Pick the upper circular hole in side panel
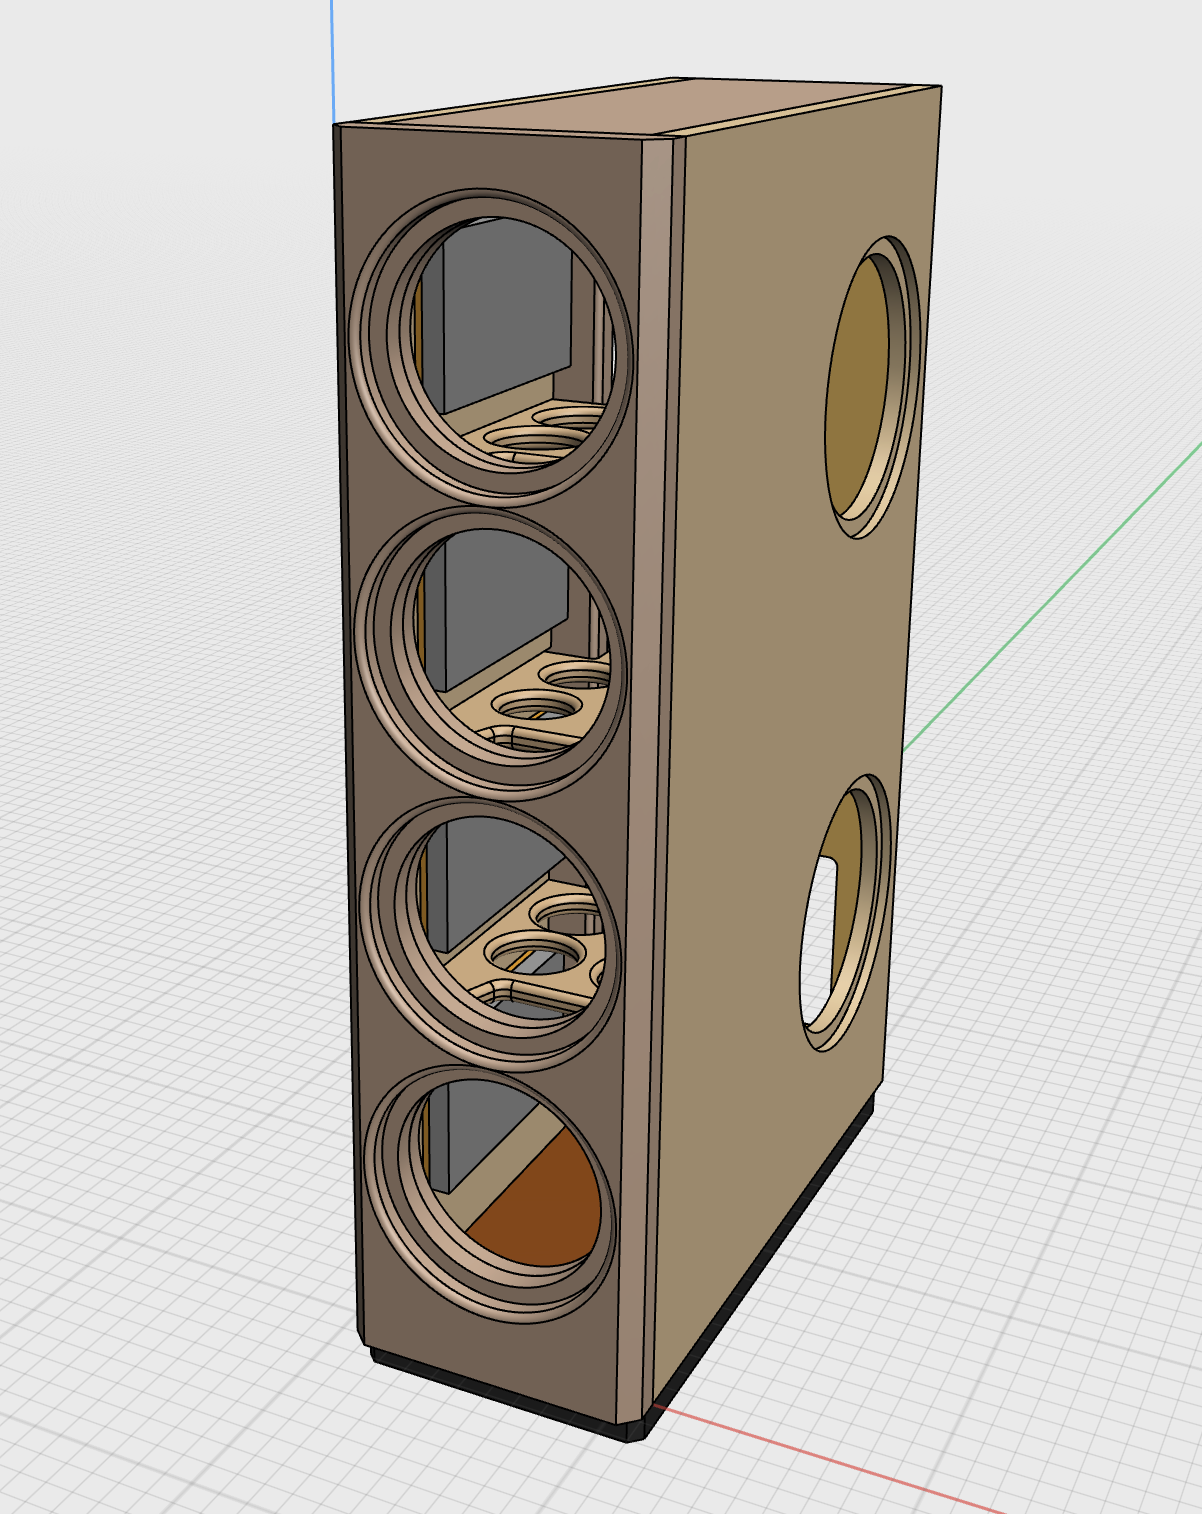The height and width of the screenshot is (1514, 1202). [873, 387]
